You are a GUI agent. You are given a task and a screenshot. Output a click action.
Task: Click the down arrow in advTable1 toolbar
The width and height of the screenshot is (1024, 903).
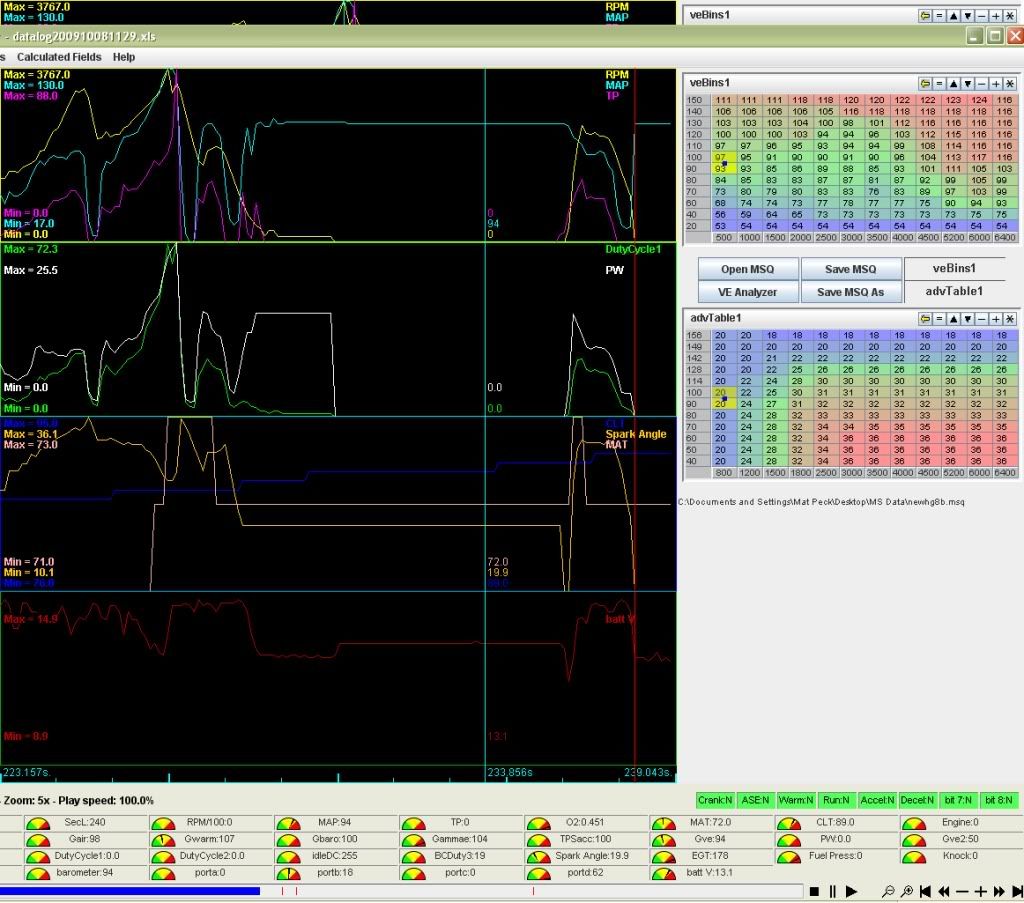click(967, 318)
